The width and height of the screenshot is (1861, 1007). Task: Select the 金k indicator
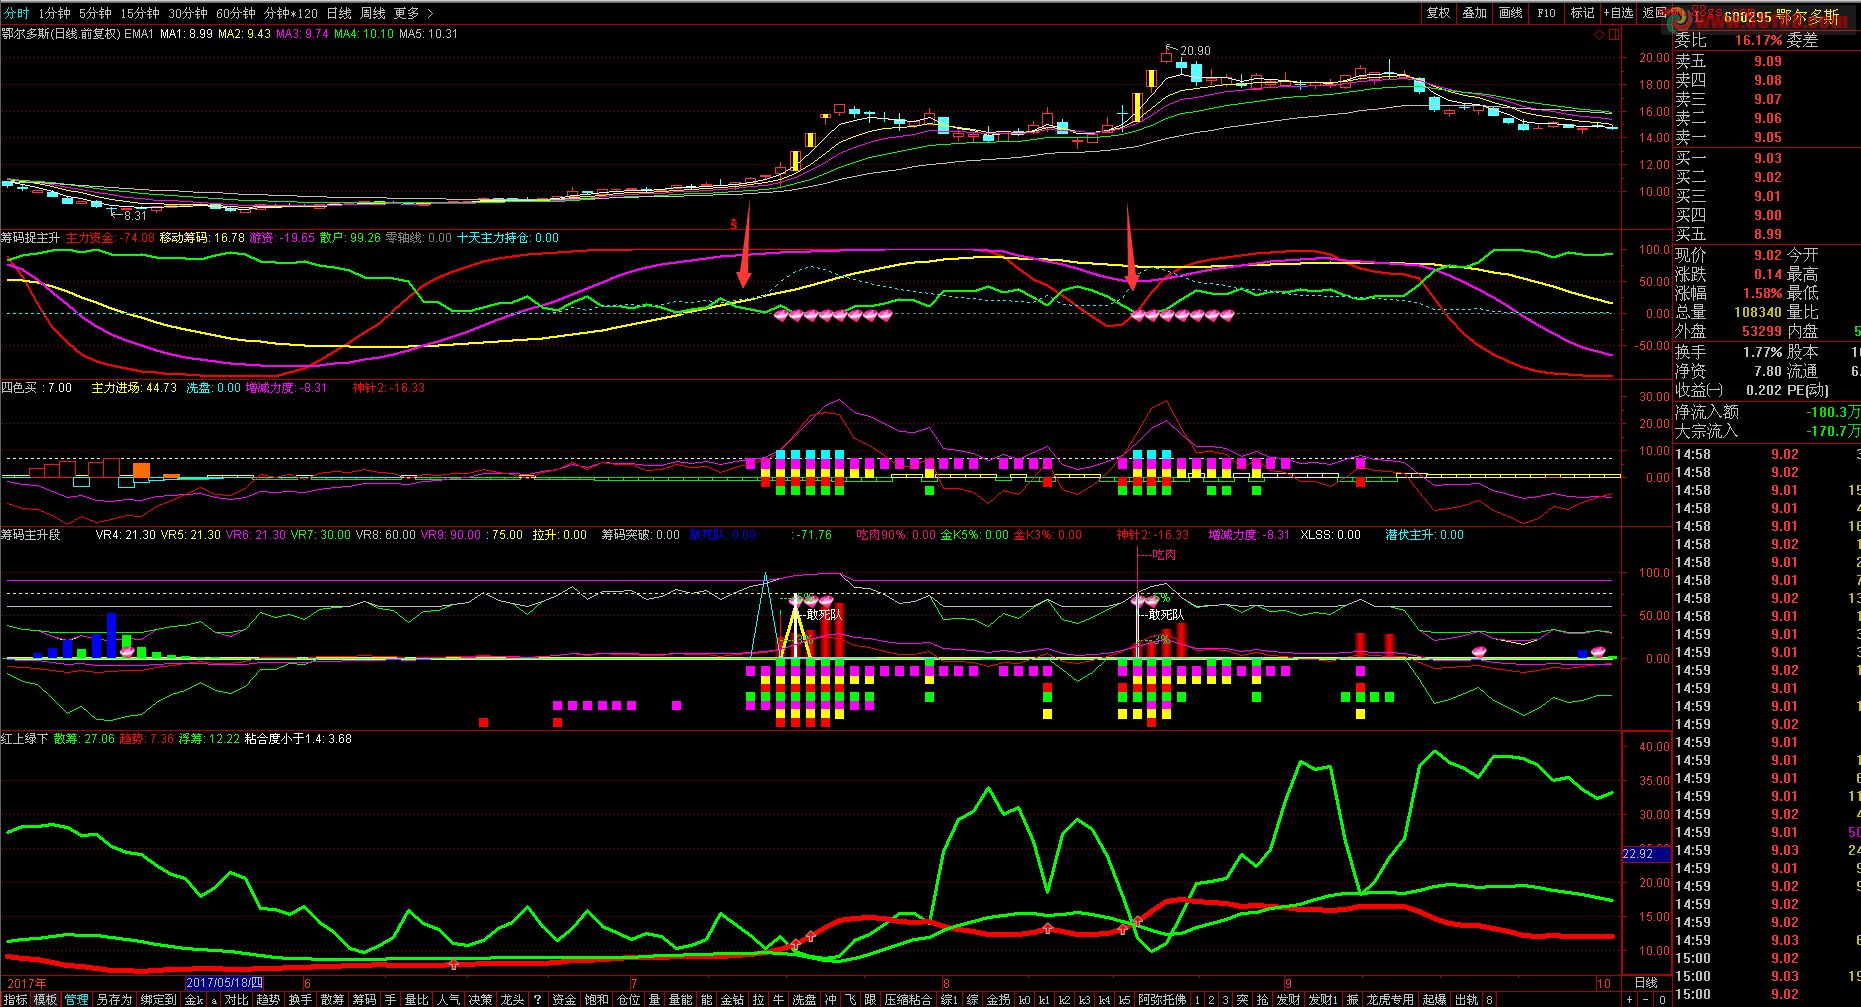(194, 999)
